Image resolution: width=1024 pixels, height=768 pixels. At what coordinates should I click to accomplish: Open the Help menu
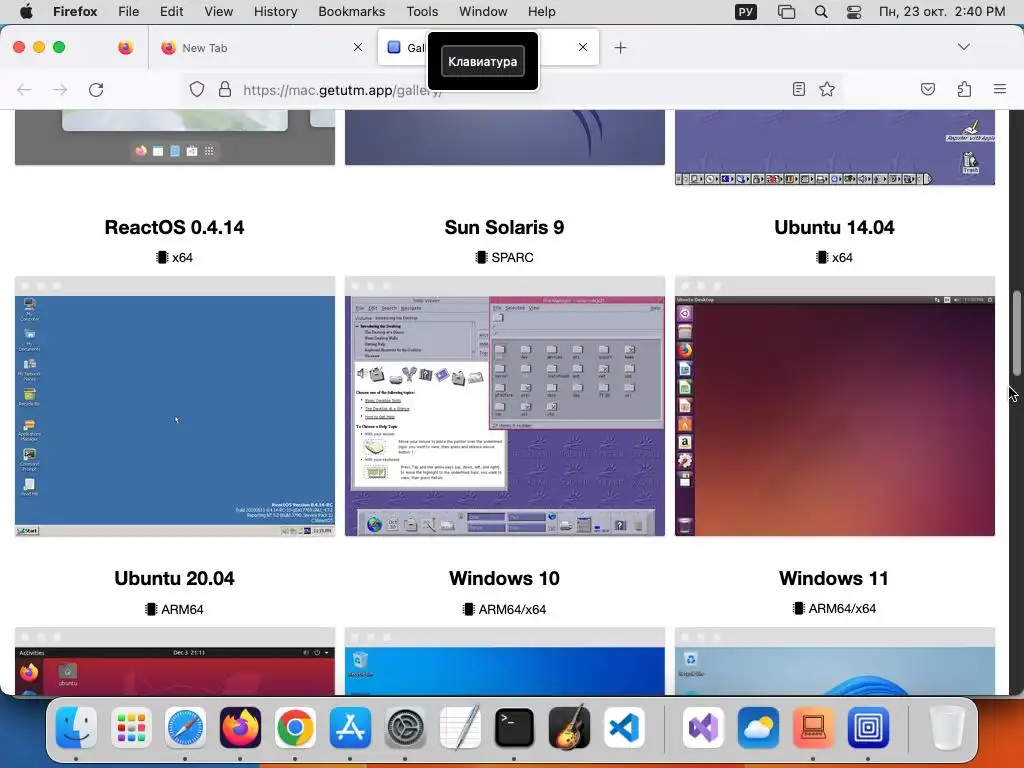[542, 11]
